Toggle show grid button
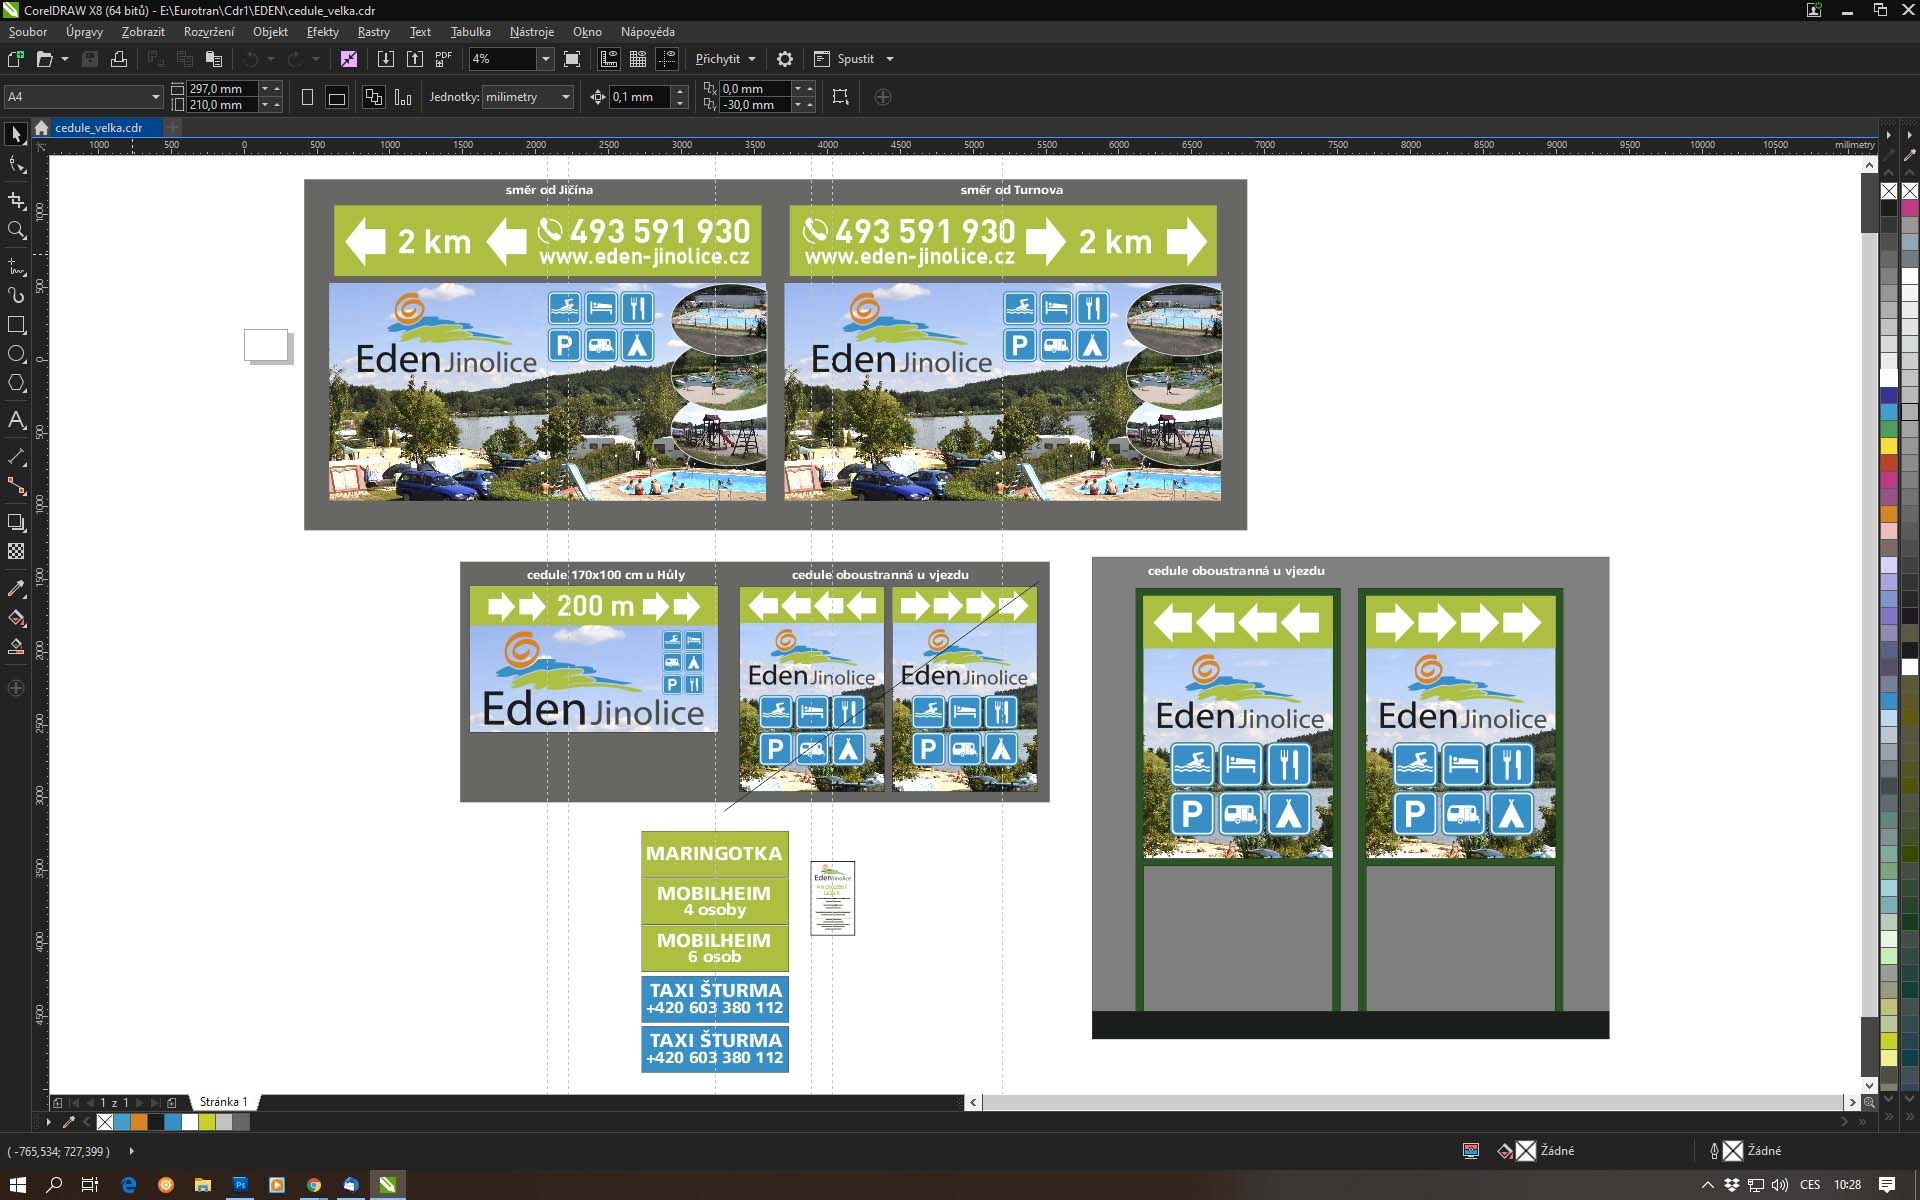Viewport: 1920px width, 1200px height. point(638,59)
